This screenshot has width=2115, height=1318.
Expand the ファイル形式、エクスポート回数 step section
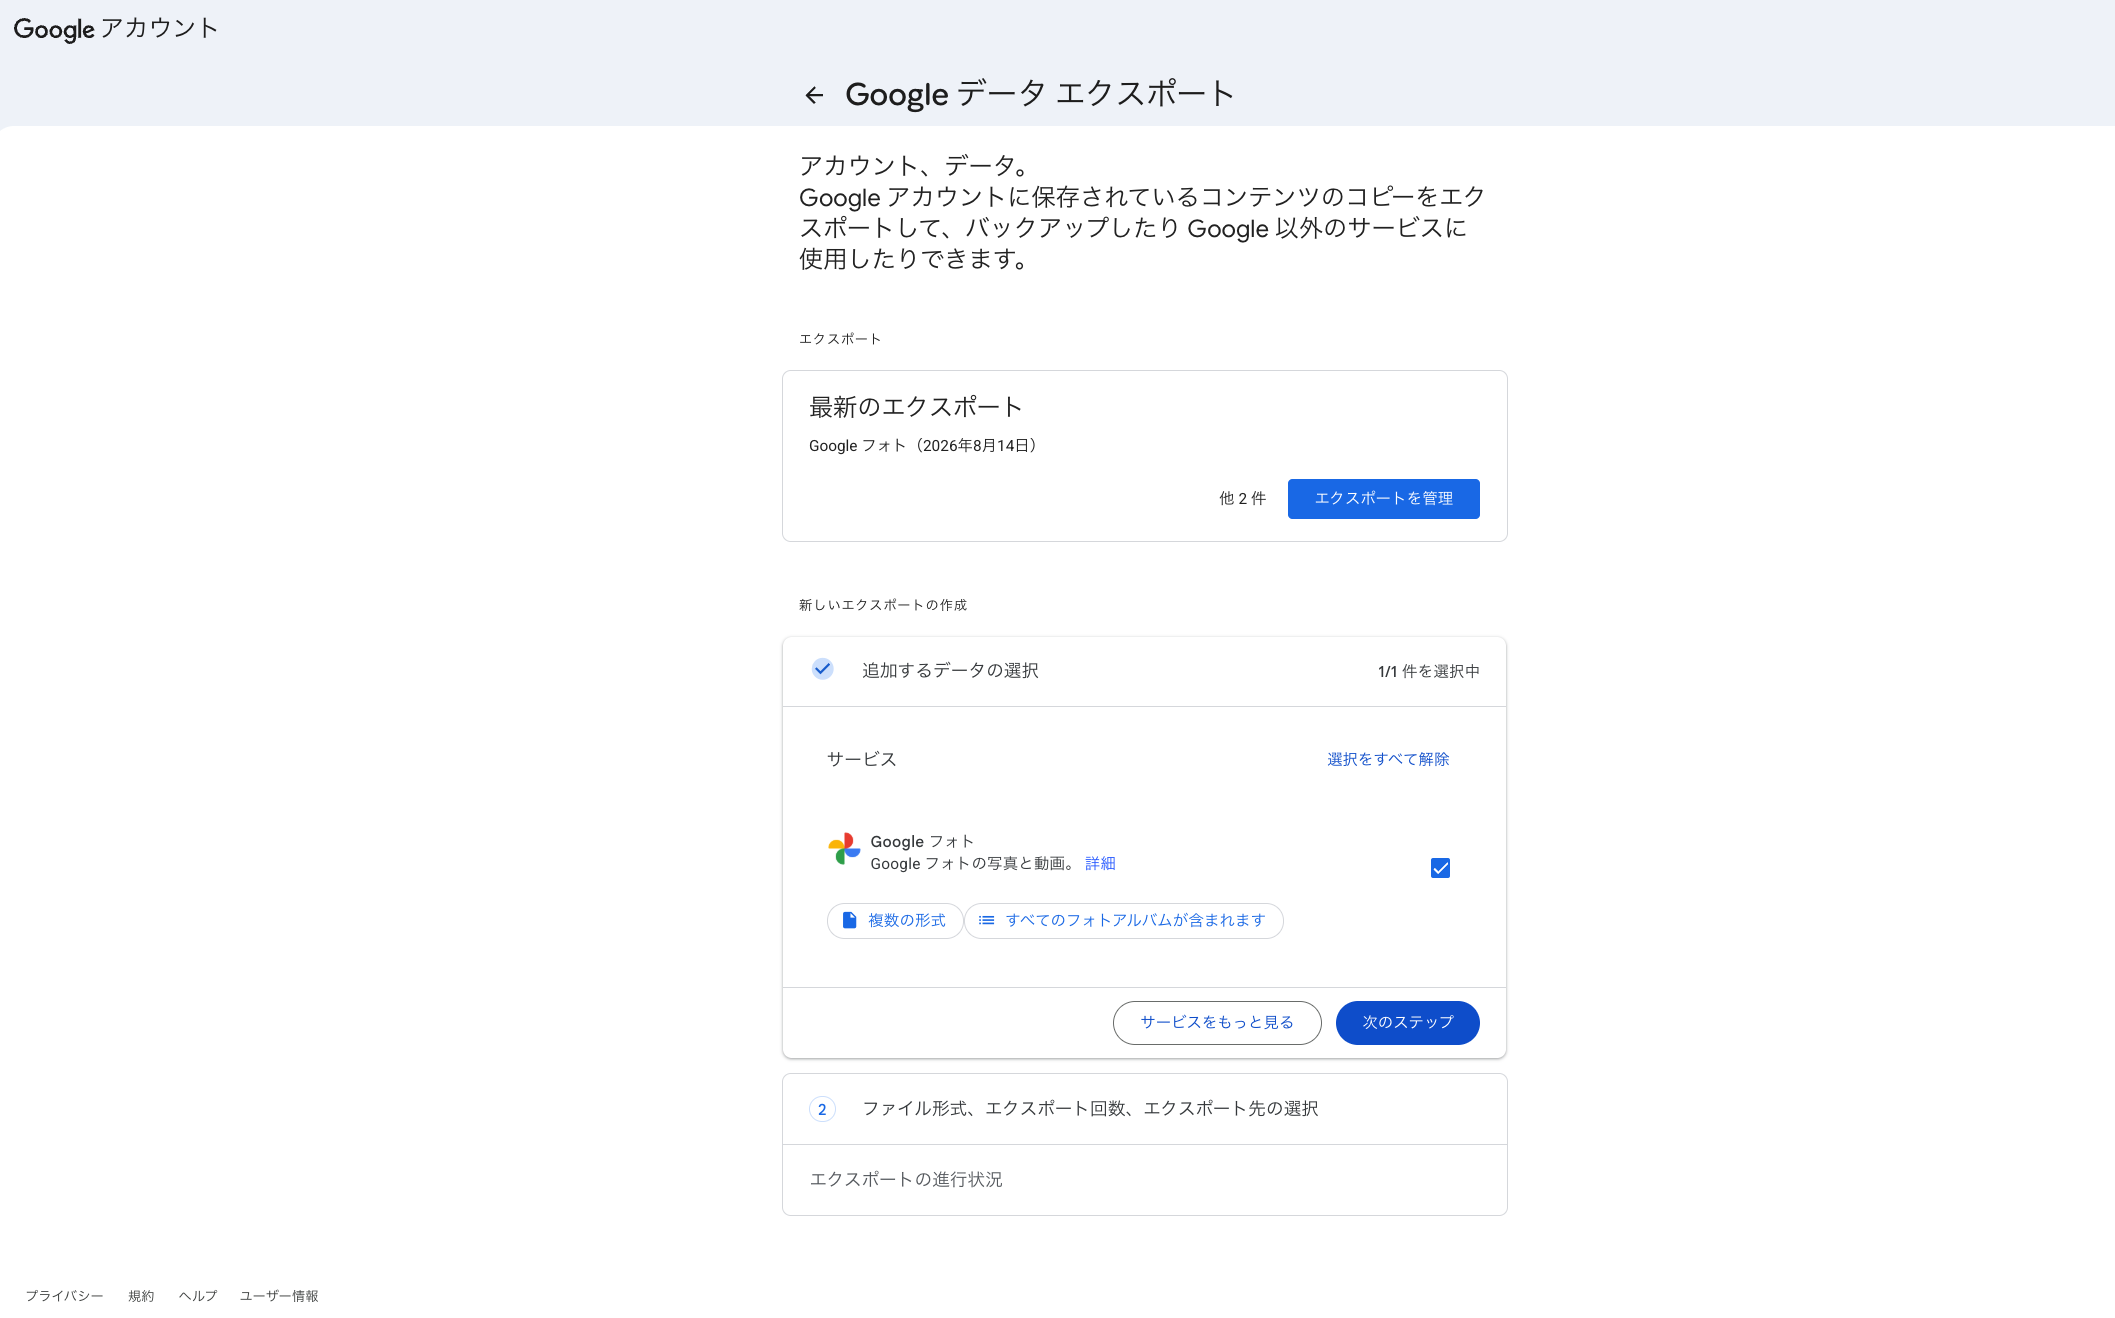pos(1144,1109)
